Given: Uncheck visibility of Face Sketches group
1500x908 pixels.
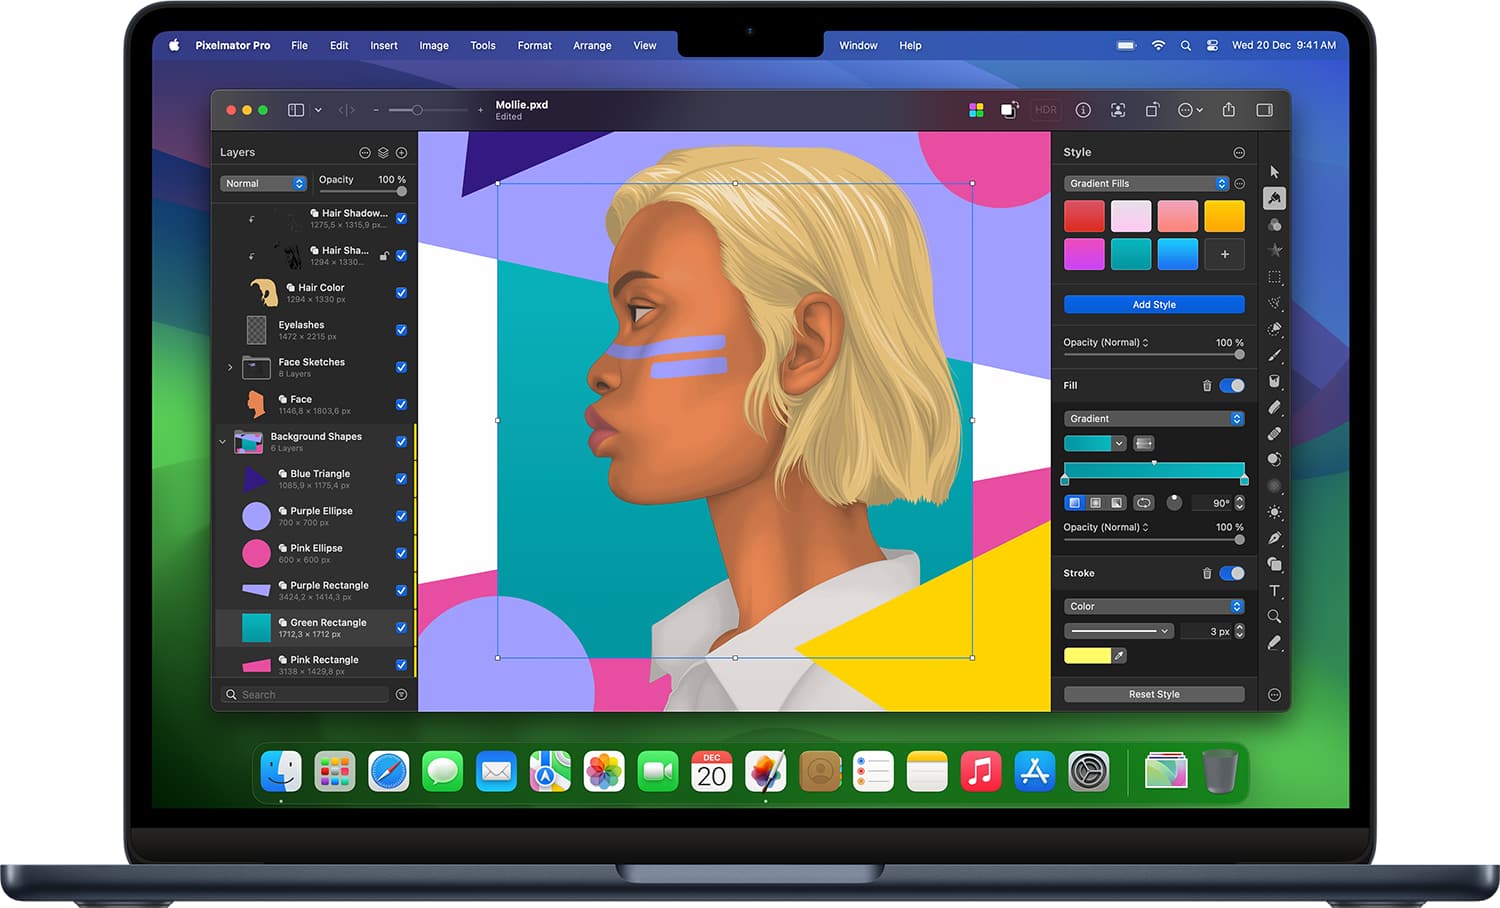Looking at the screenshot, I should pos(401,367).
